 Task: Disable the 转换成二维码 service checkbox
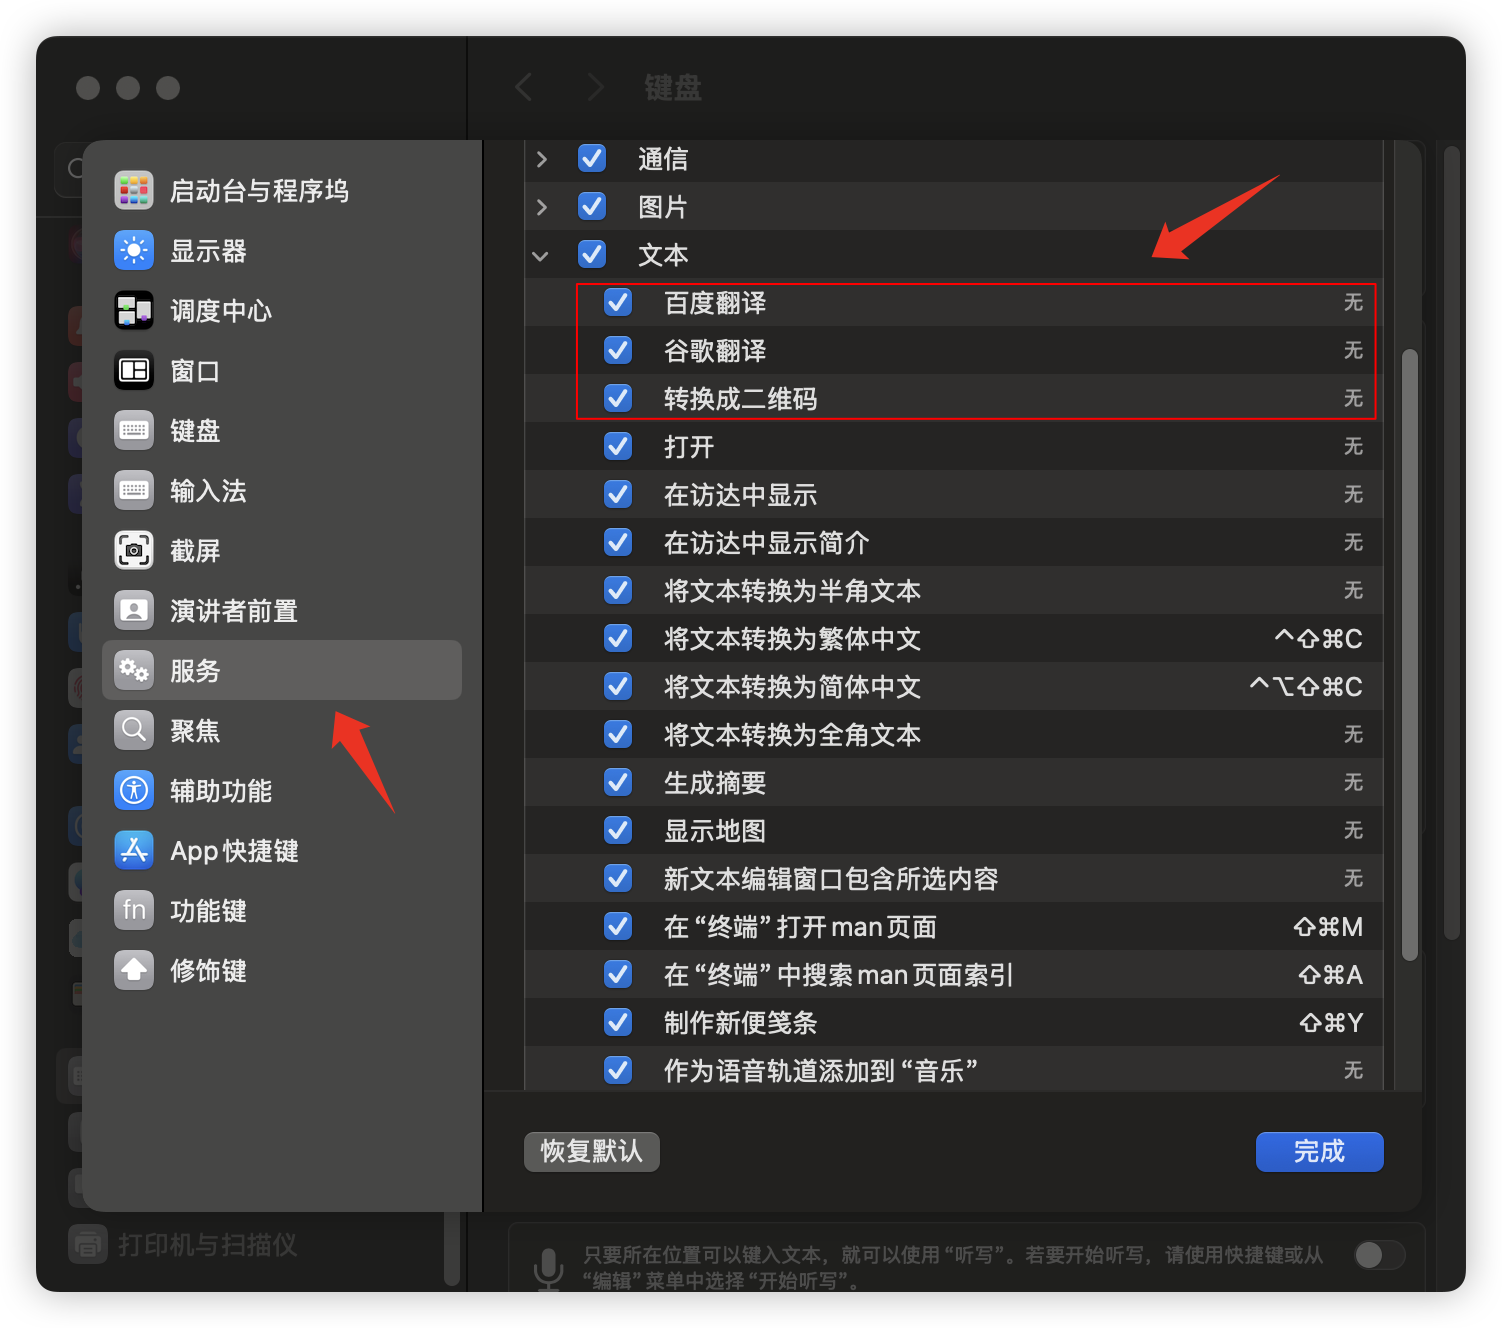coord(618,398)
